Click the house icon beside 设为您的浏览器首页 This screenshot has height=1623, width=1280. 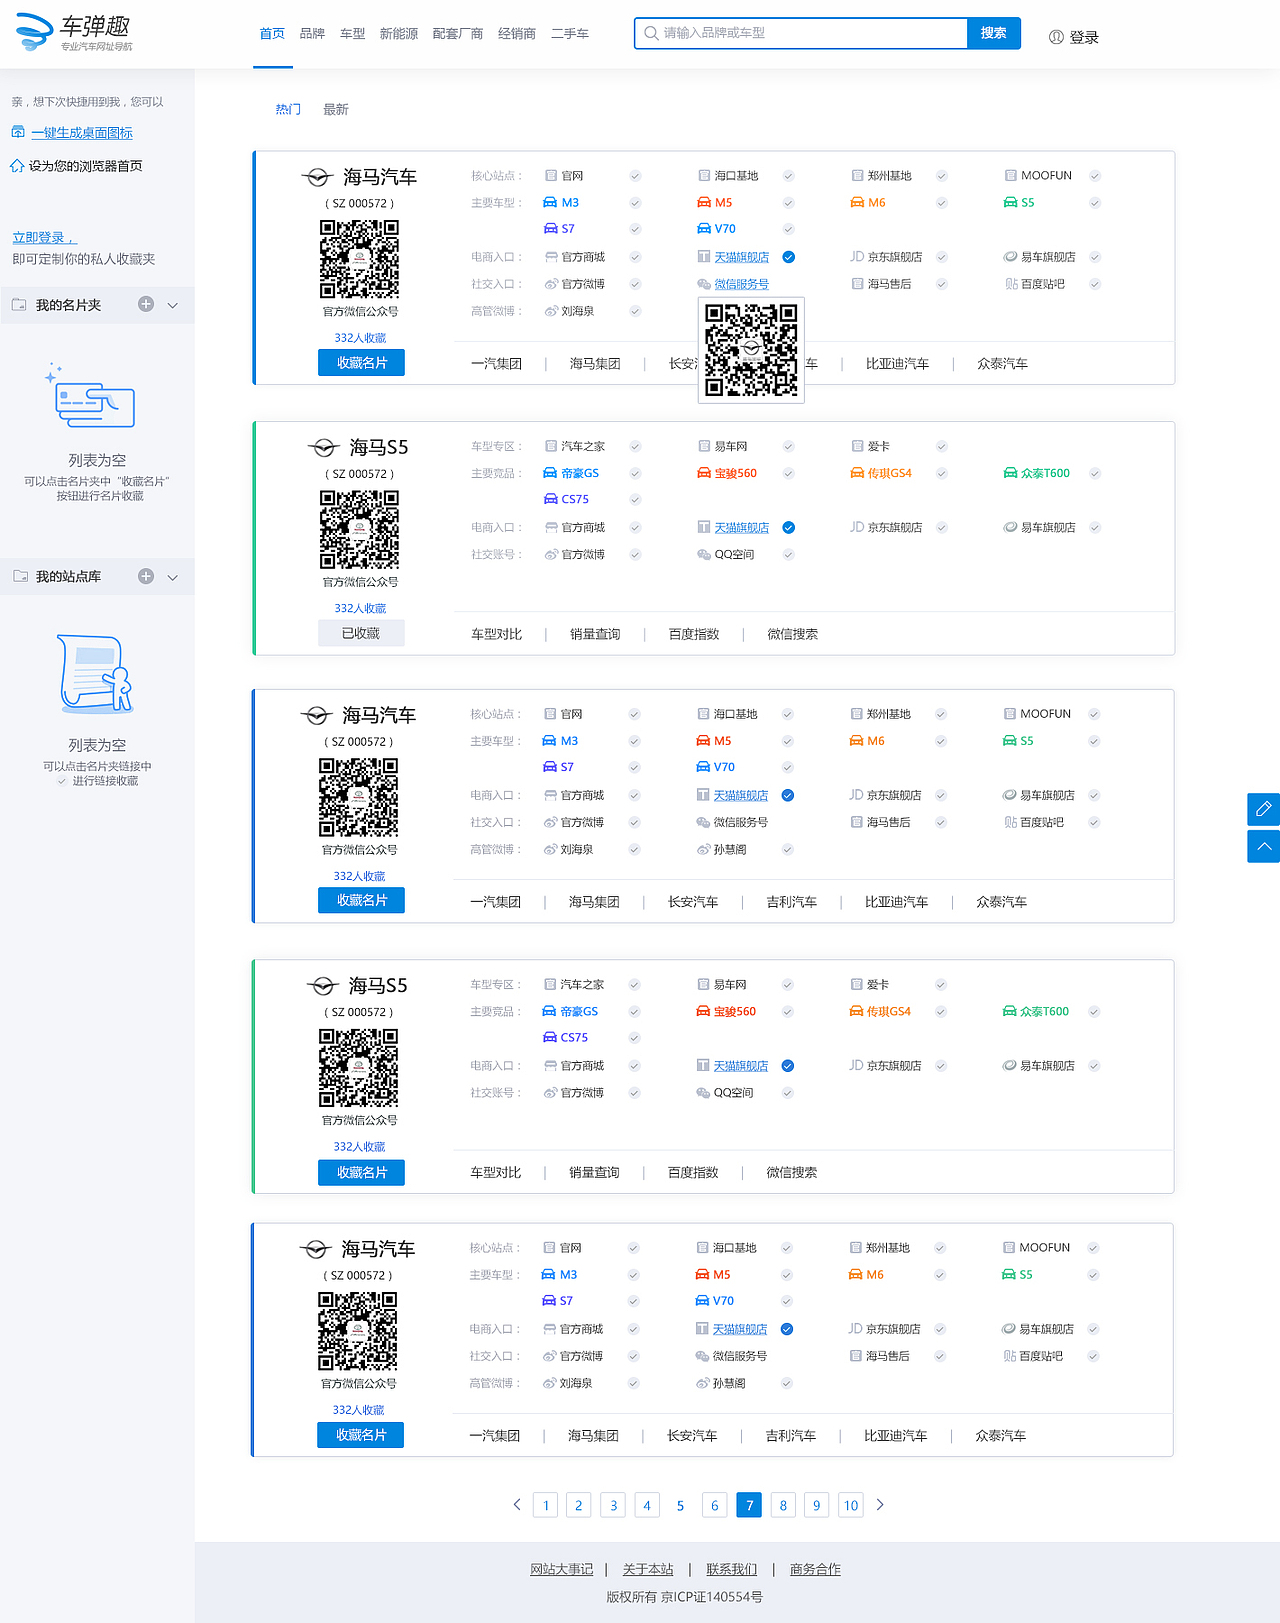point(17,166)
